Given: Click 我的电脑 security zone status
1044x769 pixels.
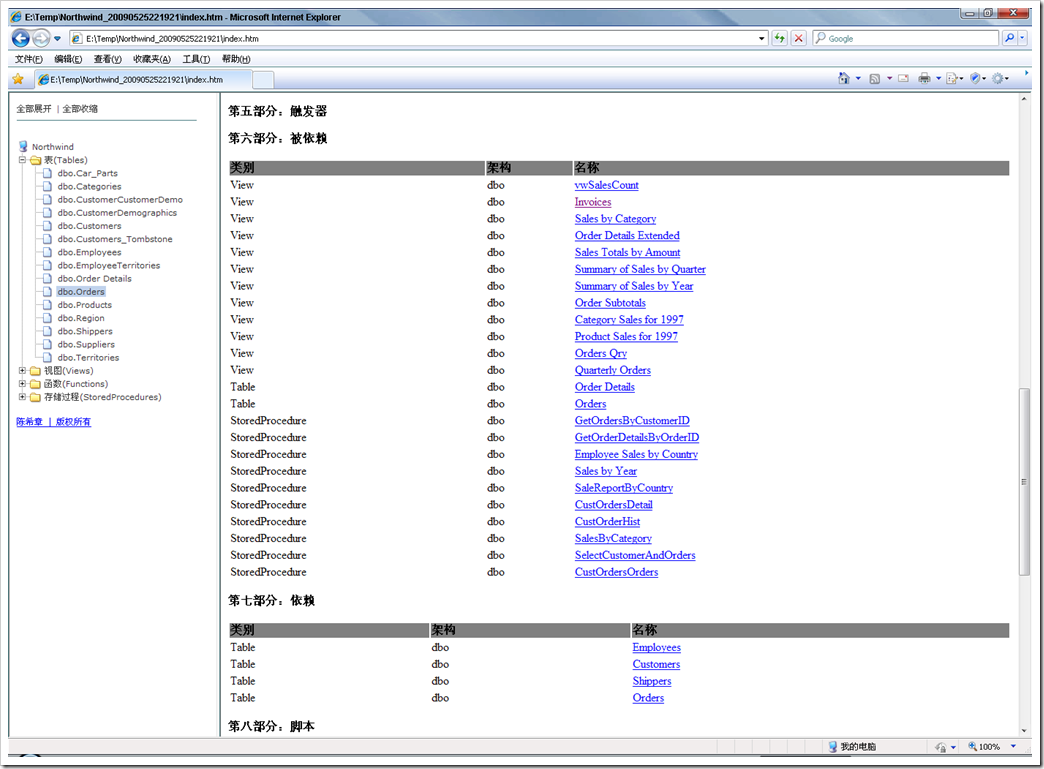Looking at the screenshot, I should pyautogui.click(x=852, y=746).
